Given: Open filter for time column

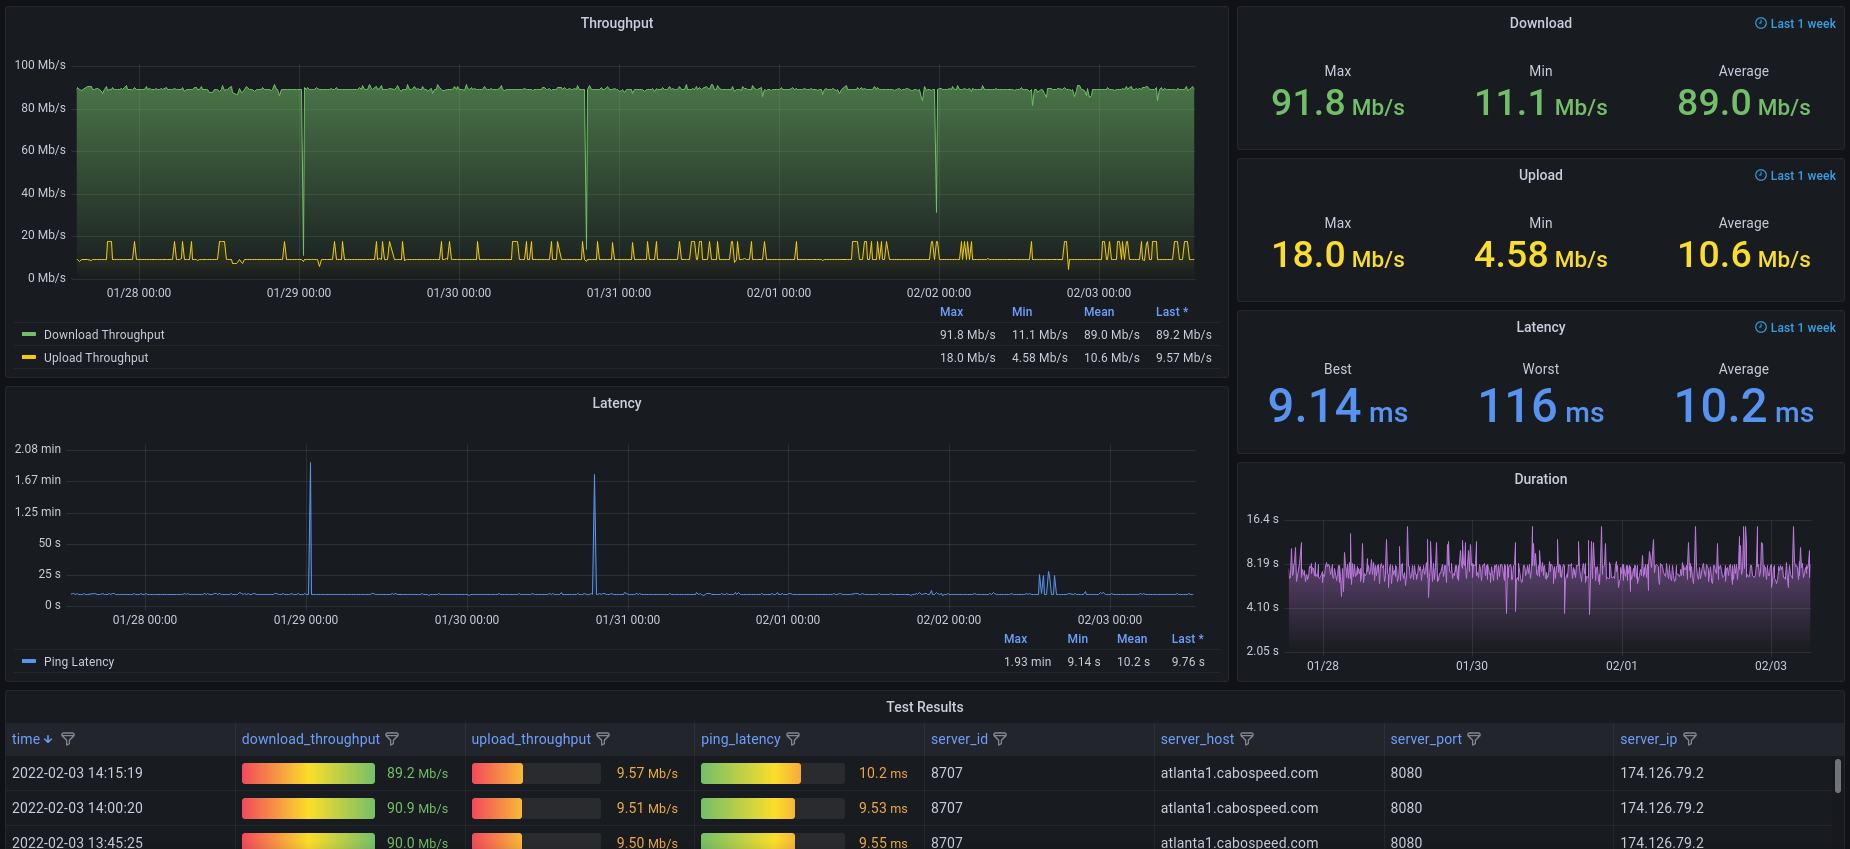Looking at the screenshot, I should [x=68, y=739].
